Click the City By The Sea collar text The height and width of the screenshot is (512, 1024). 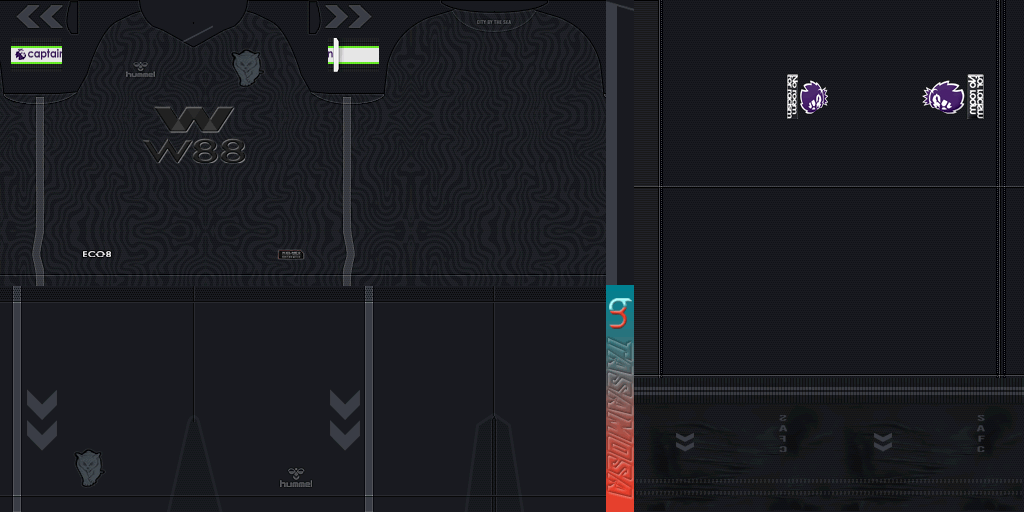[x=495, y=17]
